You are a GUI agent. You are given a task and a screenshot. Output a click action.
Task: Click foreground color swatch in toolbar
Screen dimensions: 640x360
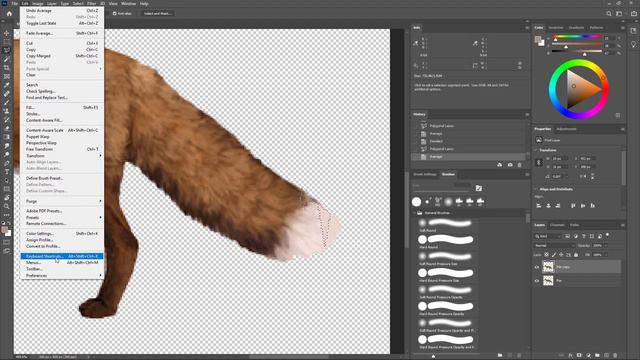pos(5,231)
